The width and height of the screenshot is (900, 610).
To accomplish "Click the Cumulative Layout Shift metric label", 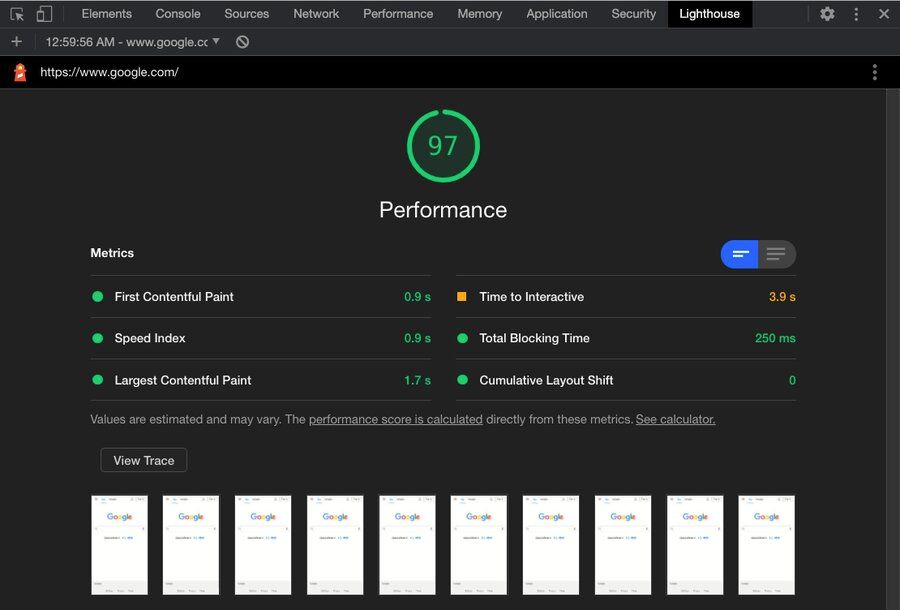I will 546,380.
